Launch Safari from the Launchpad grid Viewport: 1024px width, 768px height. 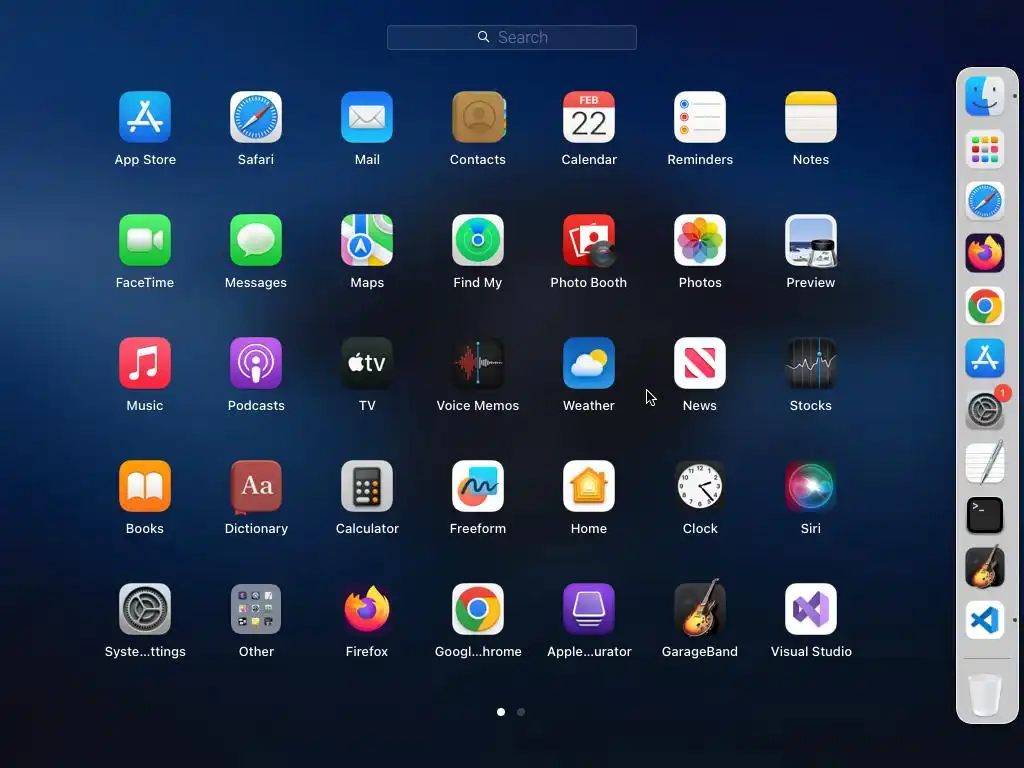256,118
